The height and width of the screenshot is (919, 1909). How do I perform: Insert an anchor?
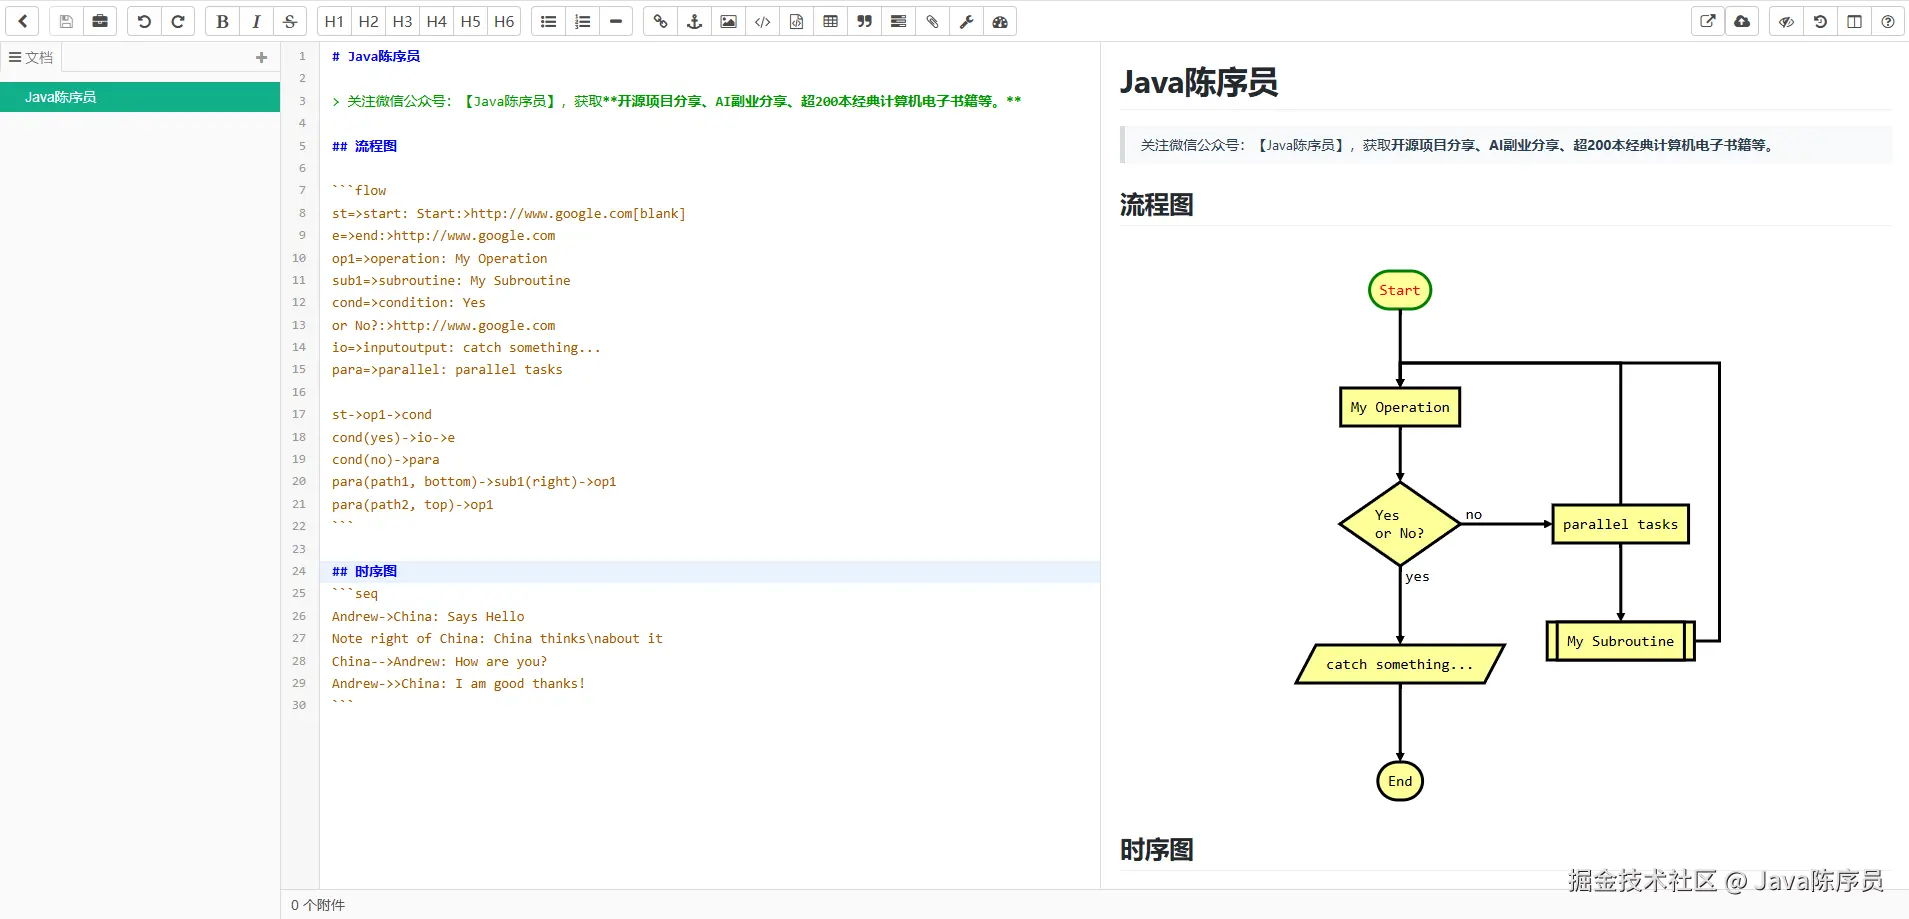694,21
